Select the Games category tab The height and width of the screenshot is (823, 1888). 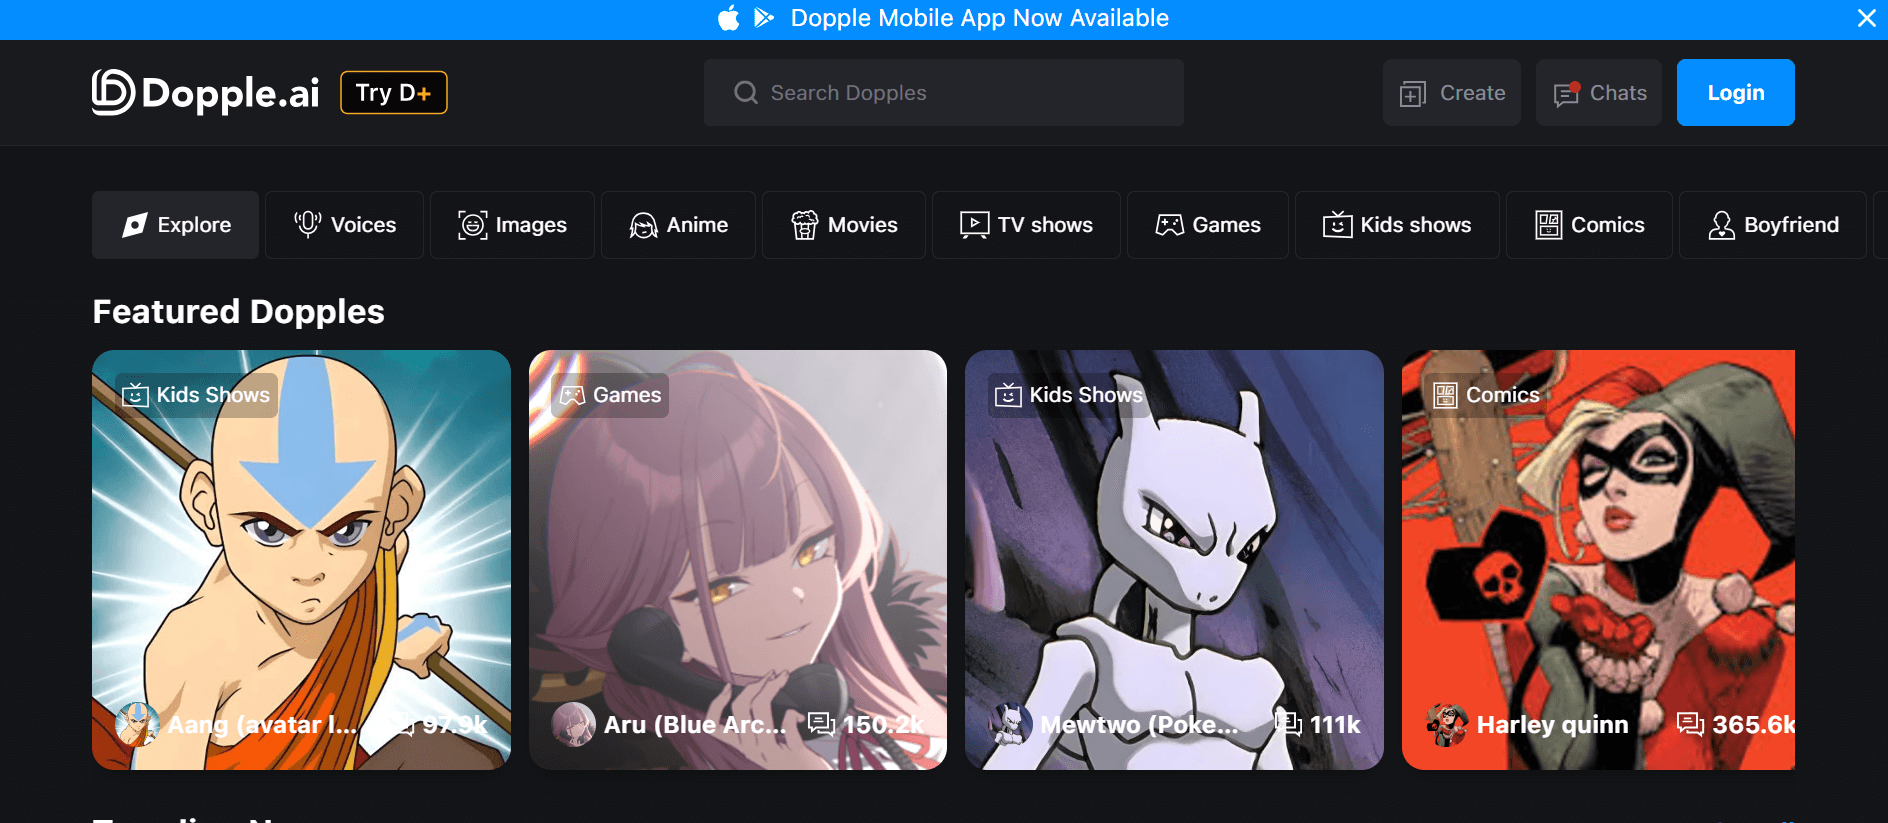[1208, 225]
